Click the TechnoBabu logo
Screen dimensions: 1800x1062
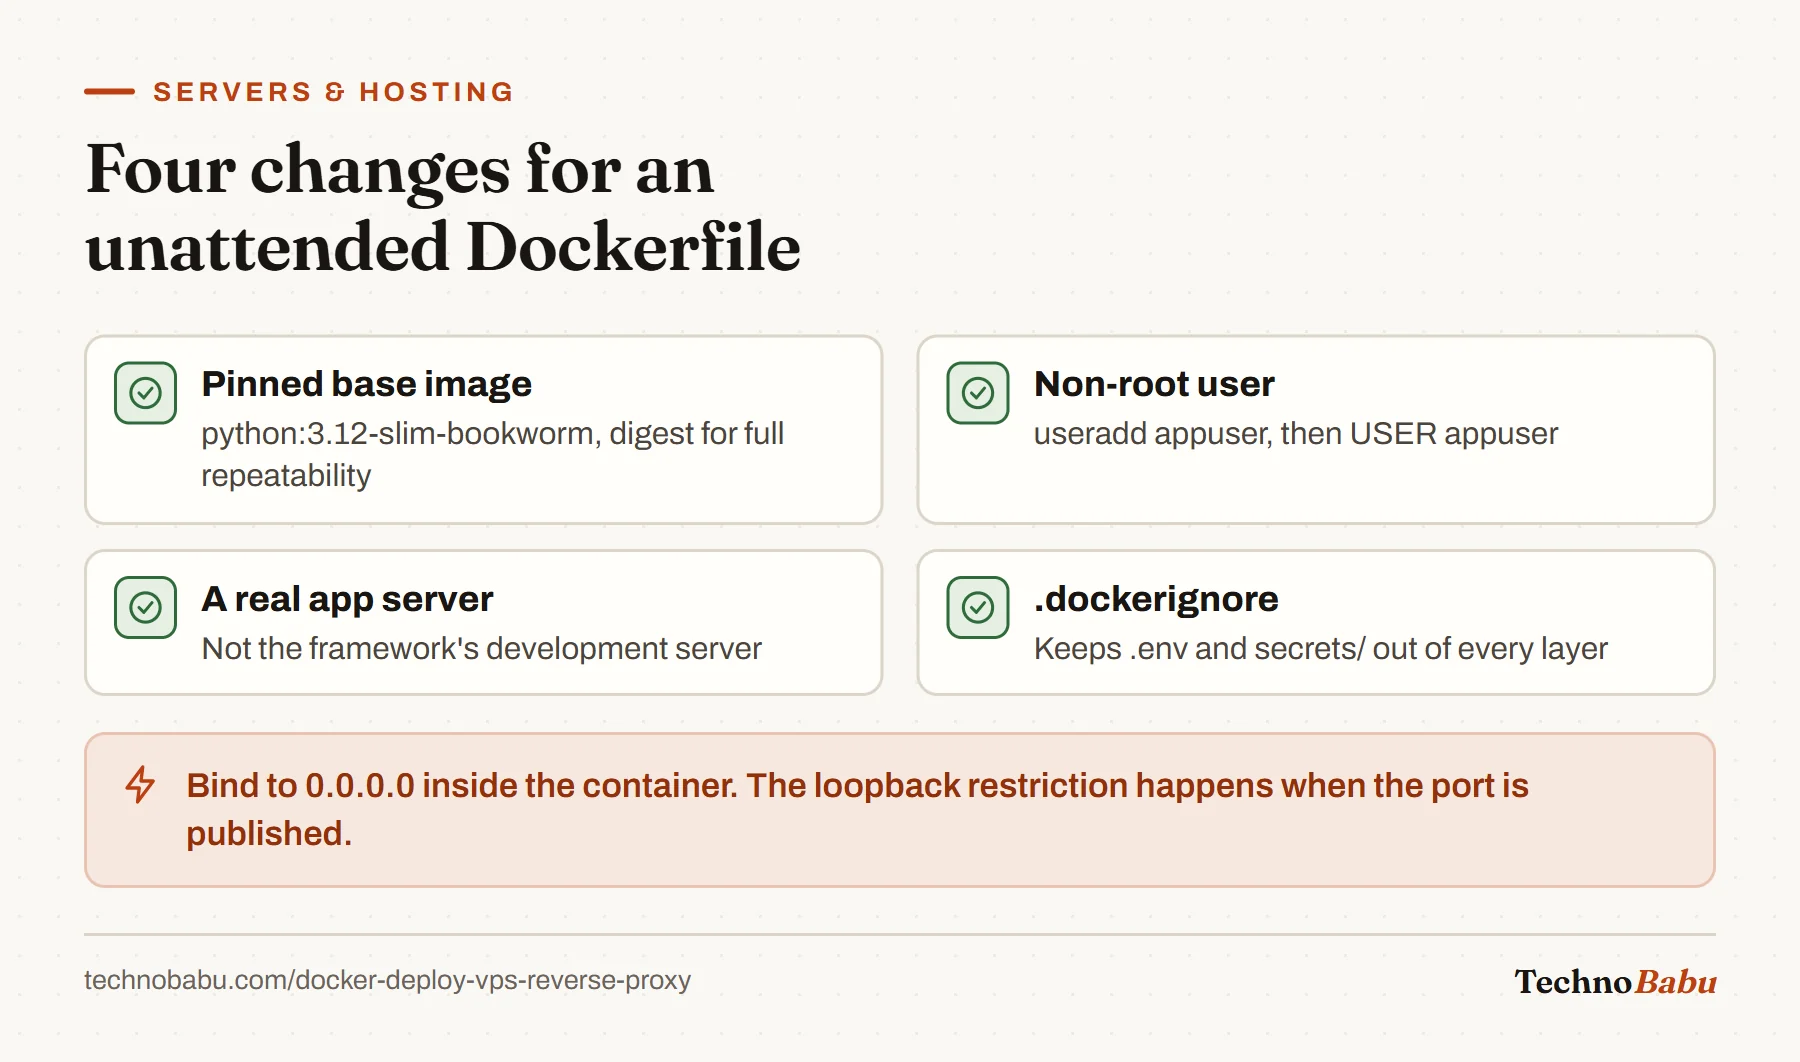(x=1615, y=982)
